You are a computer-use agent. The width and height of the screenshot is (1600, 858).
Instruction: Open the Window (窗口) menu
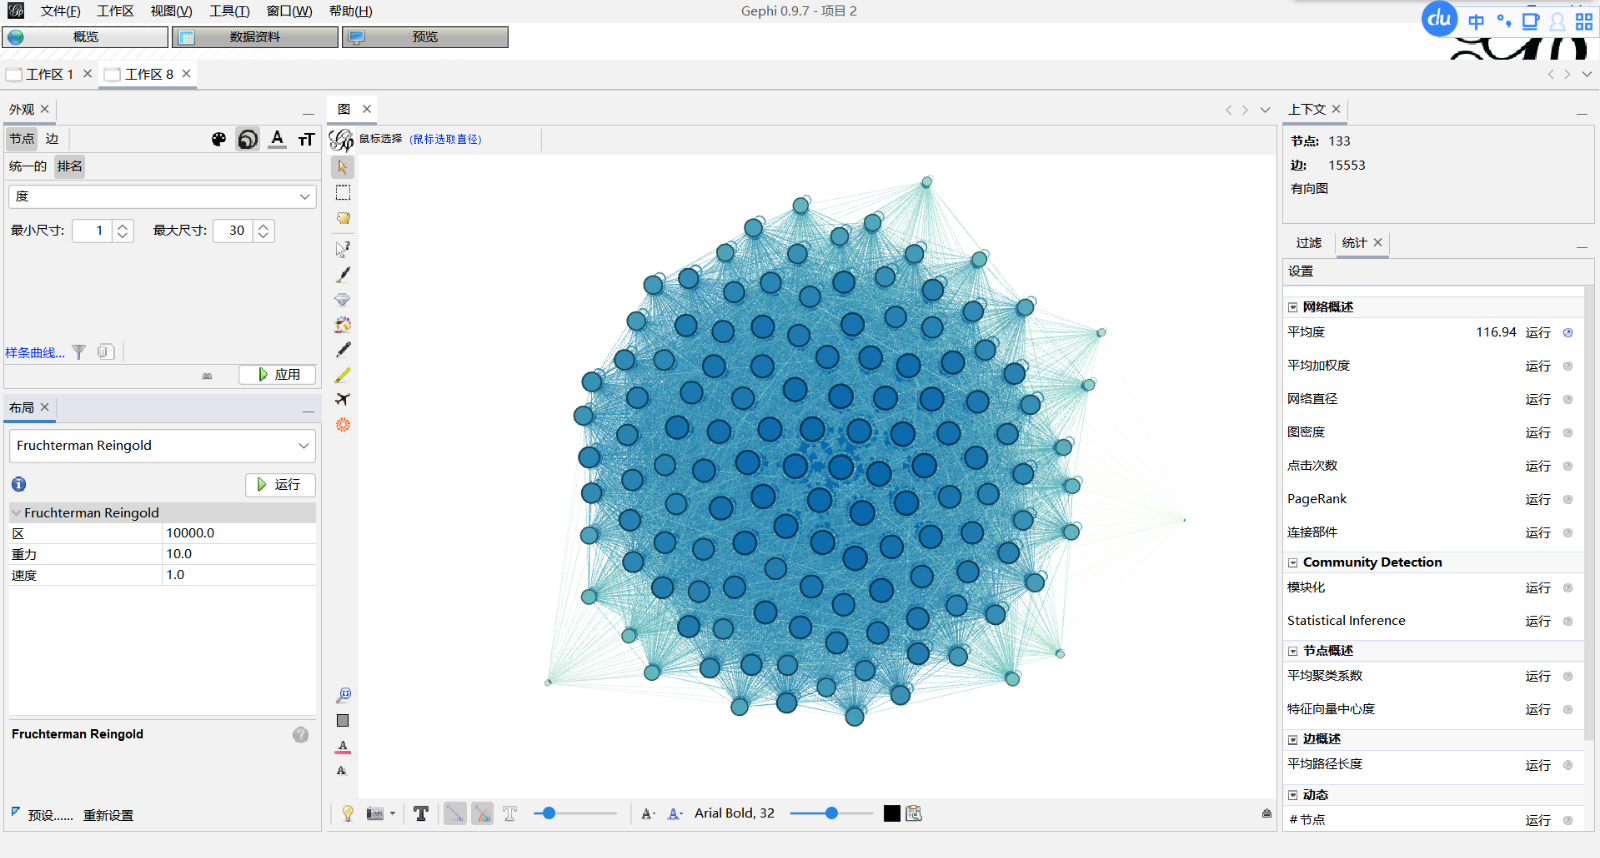click(x=289, y=11)
